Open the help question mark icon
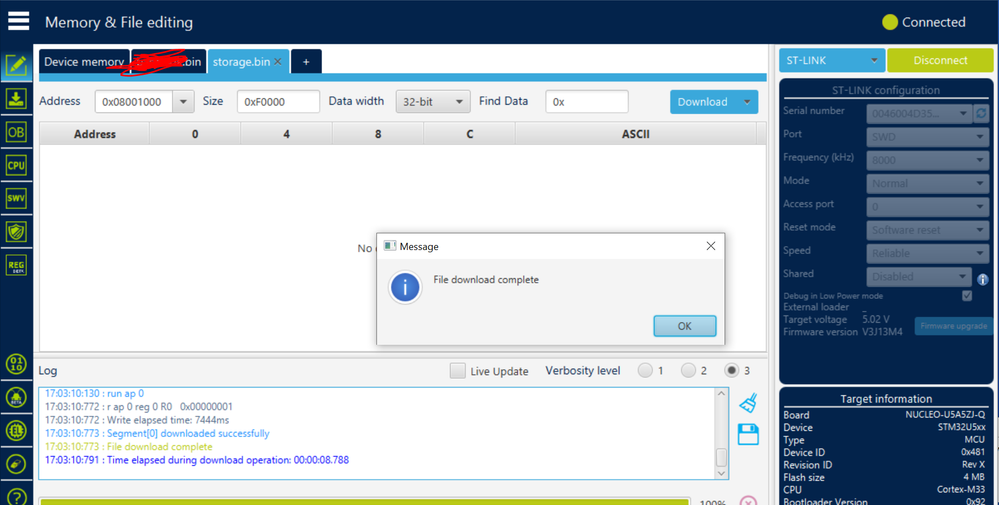 tap(16, 496)
